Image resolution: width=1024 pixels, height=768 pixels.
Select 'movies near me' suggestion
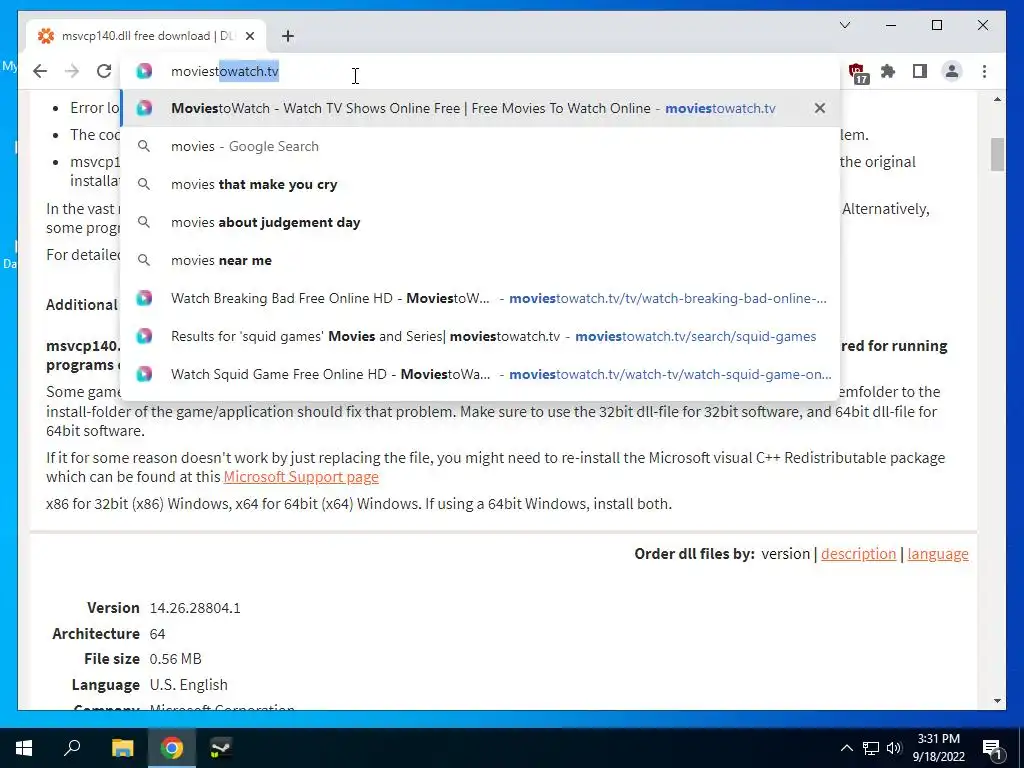tap(480, 260)
